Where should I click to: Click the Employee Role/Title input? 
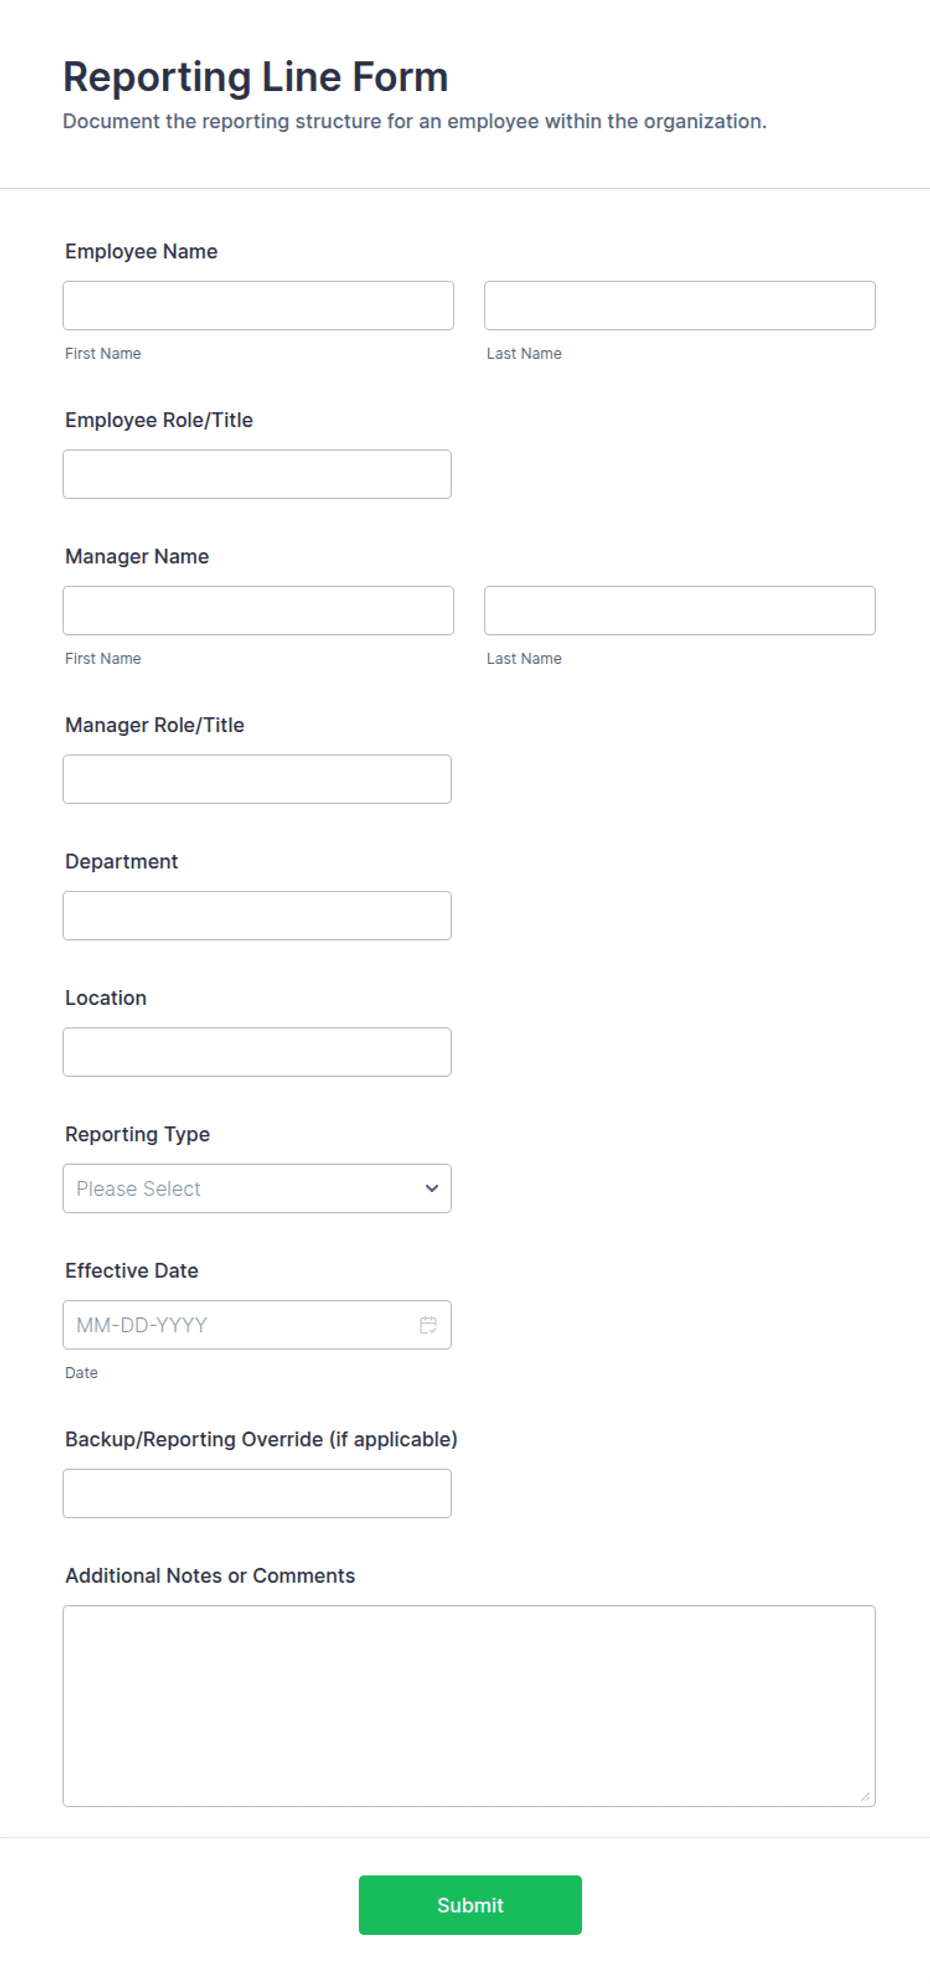257,474
